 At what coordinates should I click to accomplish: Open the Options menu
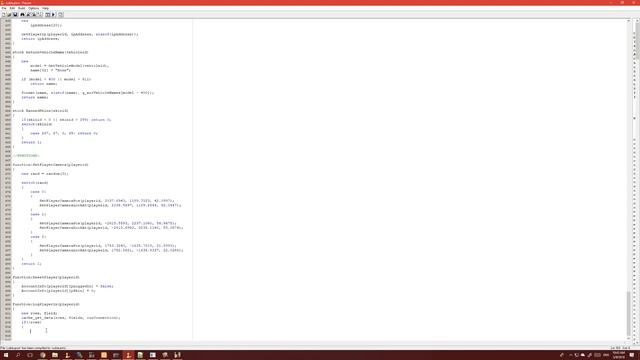33,8
